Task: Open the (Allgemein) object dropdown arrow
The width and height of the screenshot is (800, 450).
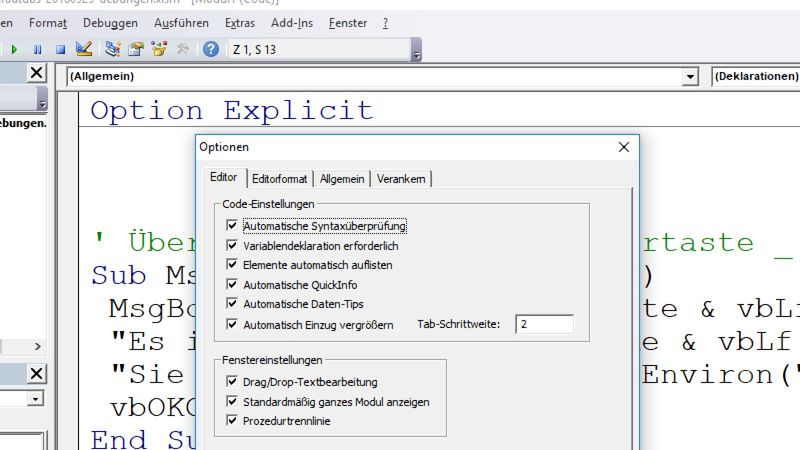Action: point(690,77)
